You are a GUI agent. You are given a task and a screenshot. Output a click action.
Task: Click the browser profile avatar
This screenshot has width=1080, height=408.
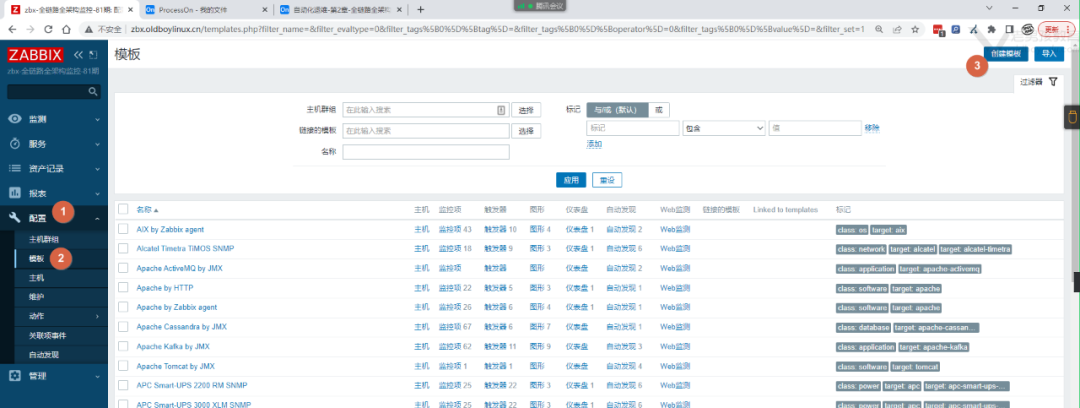coord(1028,30)
